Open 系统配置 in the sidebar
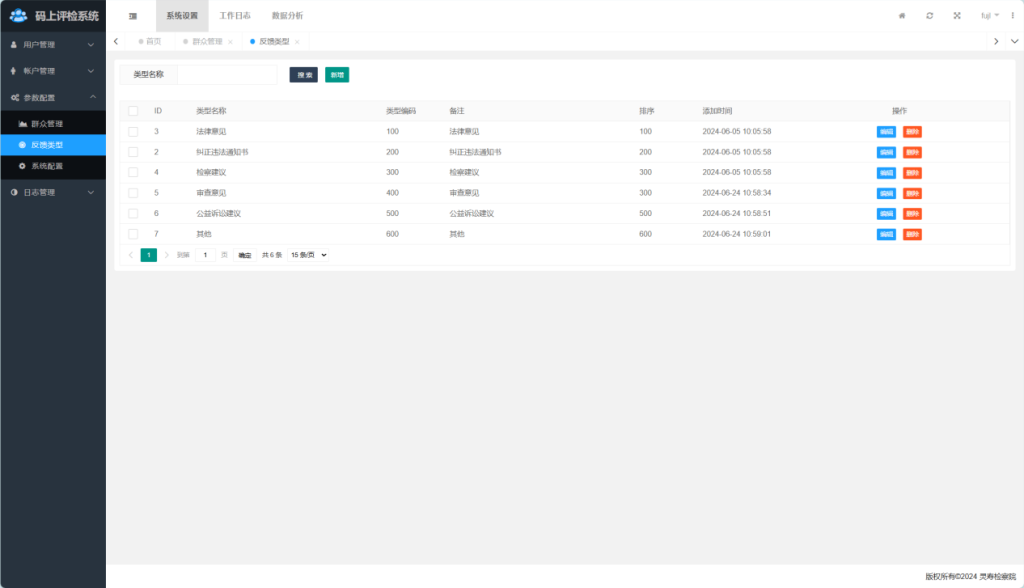Image resolution: width=1024 pixels, height=588 pixels. (47, 166)
